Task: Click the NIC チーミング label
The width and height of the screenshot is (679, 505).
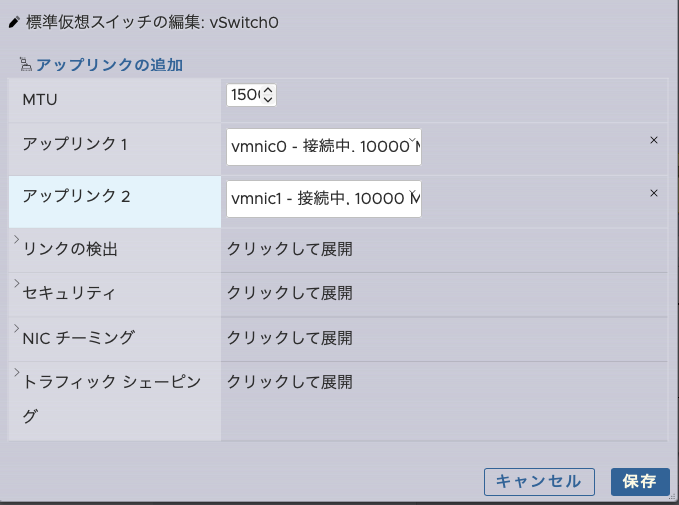Action: coord(78,338)
